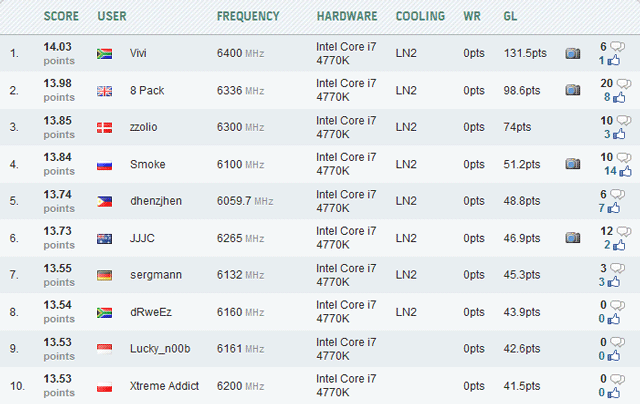Screen dimensions: 640x404
Task: Hit the thumbs-up icon for dRweEz
Action: click(618, 320)
